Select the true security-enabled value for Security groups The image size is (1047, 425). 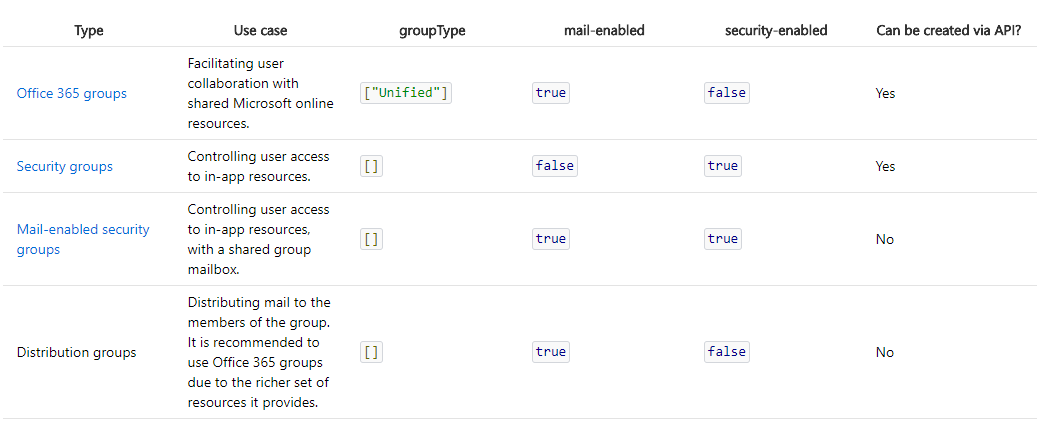pyautogui.click(x=723, y=166)
